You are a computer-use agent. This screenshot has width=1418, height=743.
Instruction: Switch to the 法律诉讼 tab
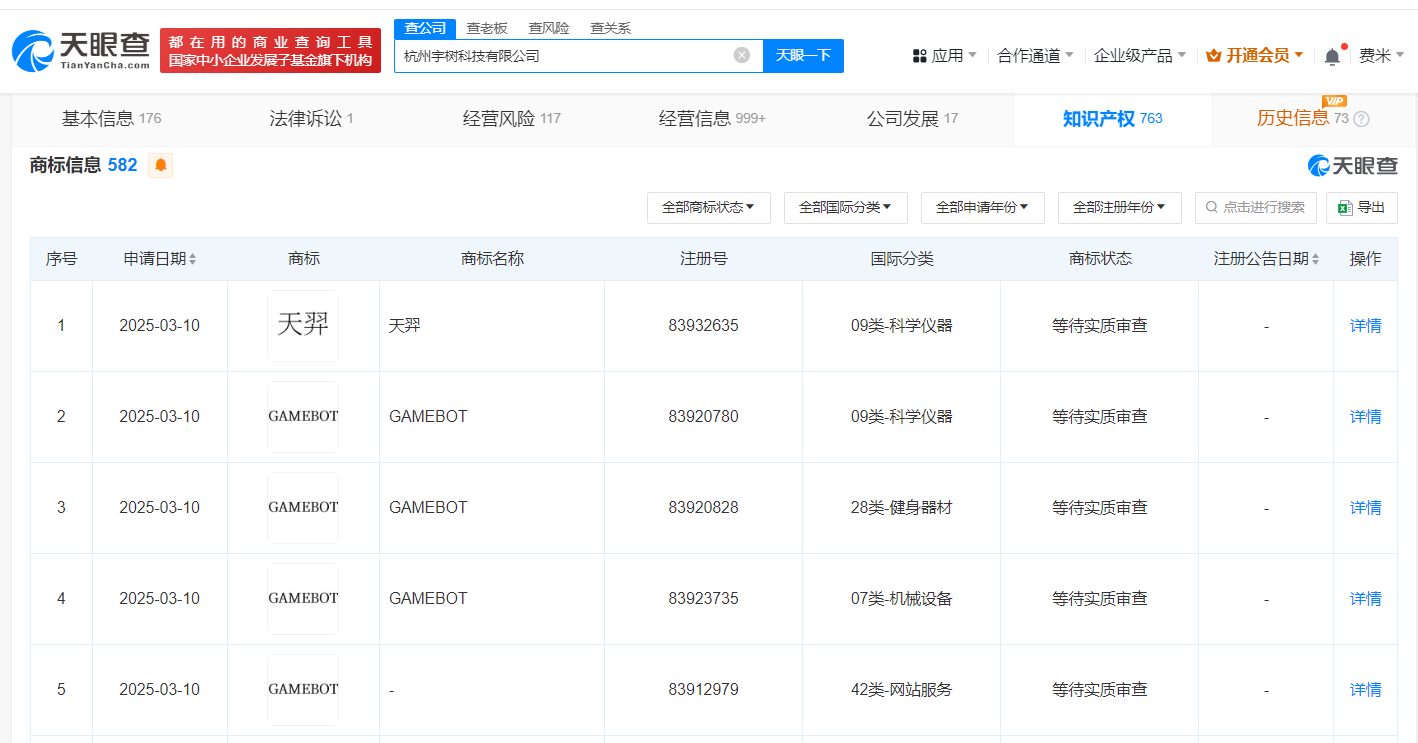311,119
